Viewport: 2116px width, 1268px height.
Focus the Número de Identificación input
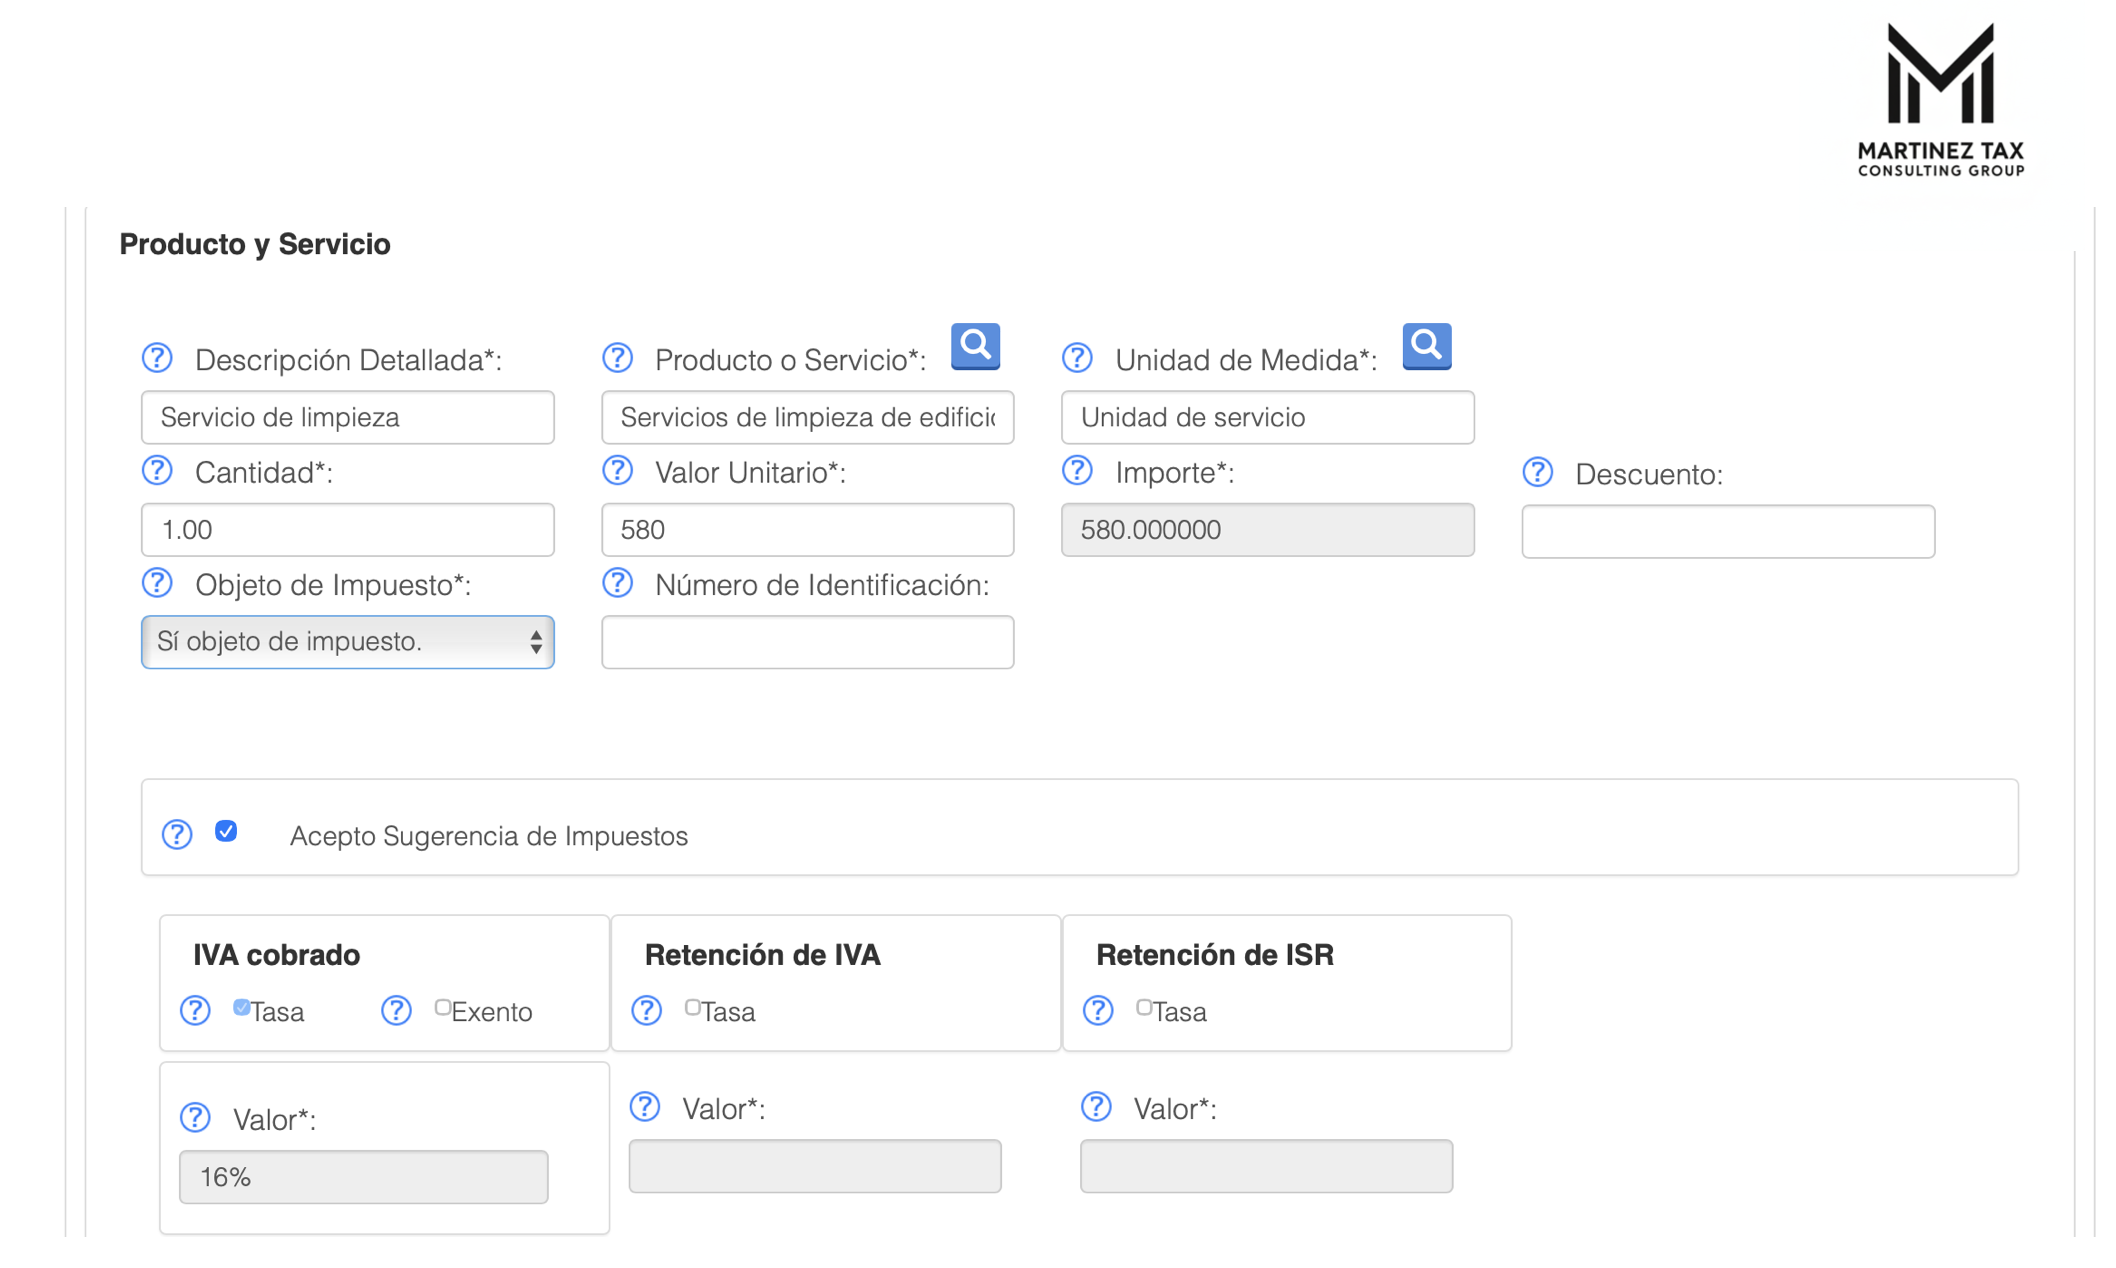coord(807,642)
